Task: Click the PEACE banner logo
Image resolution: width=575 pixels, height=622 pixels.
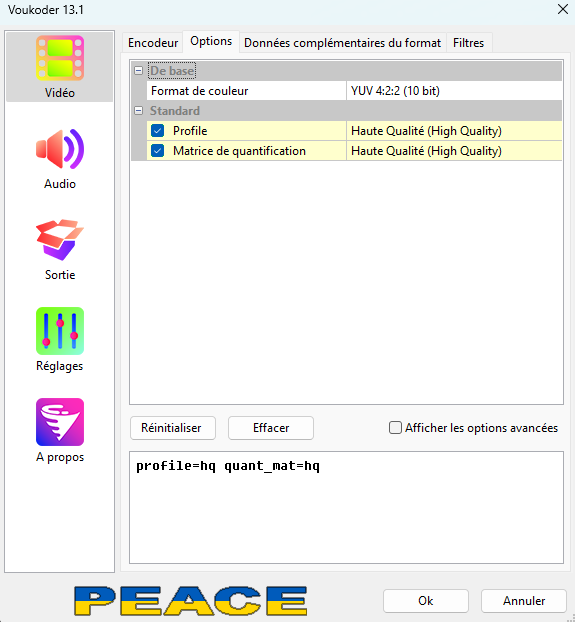Action: pyautogui.click(x=190, y=601)
